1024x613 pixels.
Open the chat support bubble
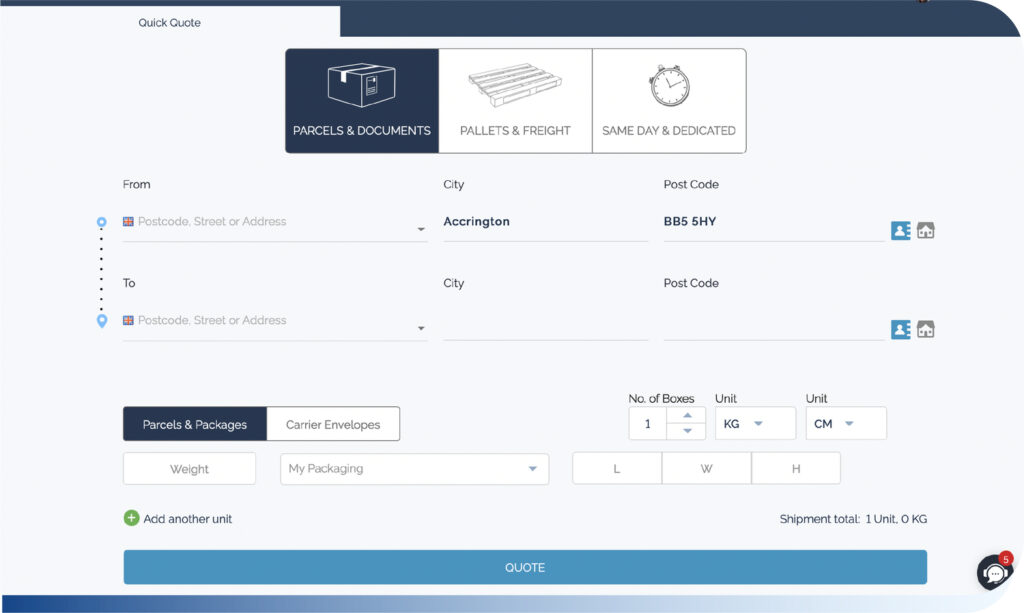click(x=993, y=572)
